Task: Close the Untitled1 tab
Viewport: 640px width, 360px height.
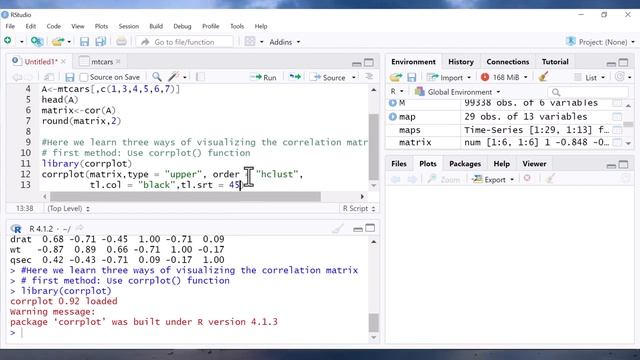Action: tap(63, 62)
